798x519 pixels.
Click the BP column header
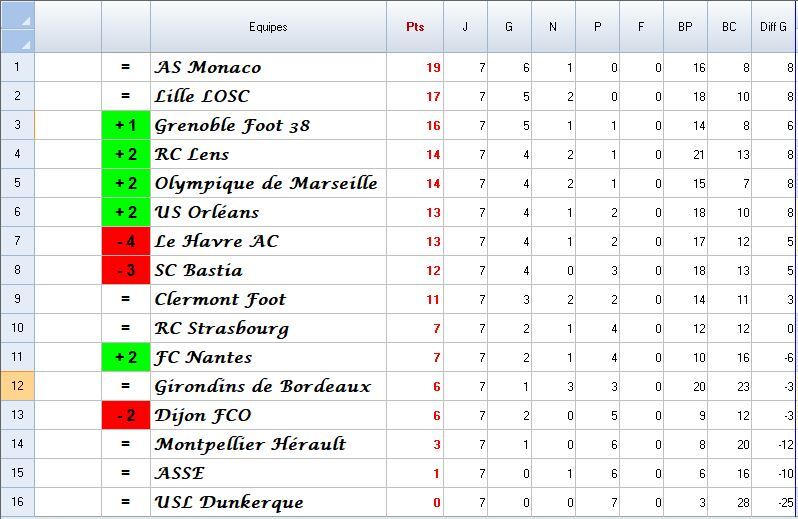(685, 27)
